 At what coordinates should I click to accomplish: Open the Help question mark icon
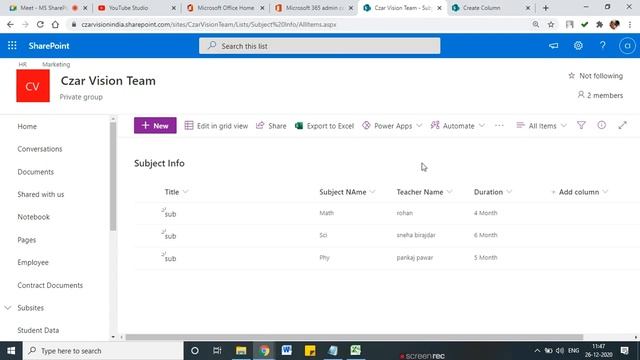tap(602, 46)
